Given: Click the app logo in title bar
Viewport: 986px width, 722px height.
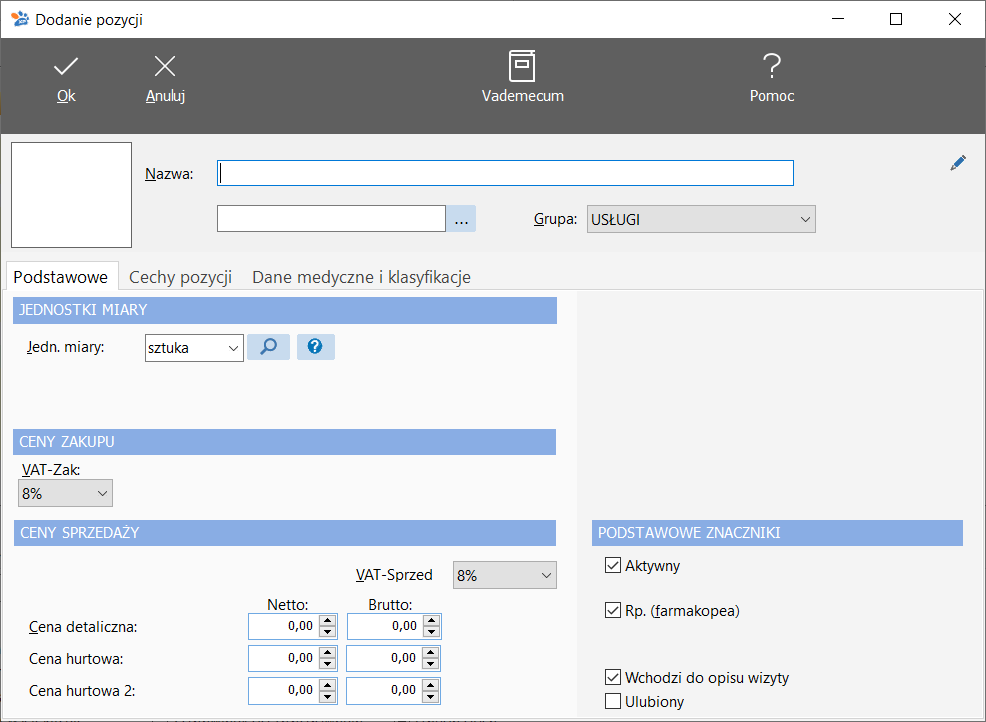Looking at the screenshot, I should [20, 19].
